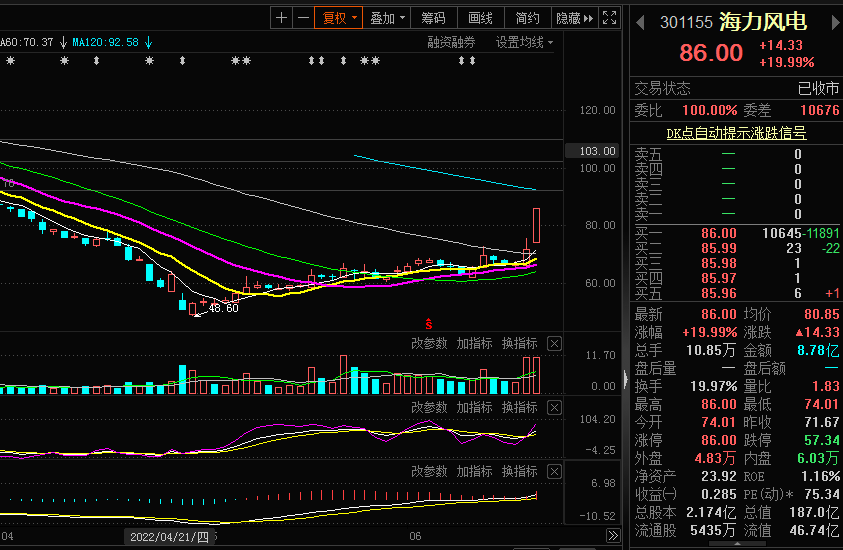Image resolution: width=843 pixels, height=550 pixels.
Task: Go to previous stock arrow
Action: [640, 23]
